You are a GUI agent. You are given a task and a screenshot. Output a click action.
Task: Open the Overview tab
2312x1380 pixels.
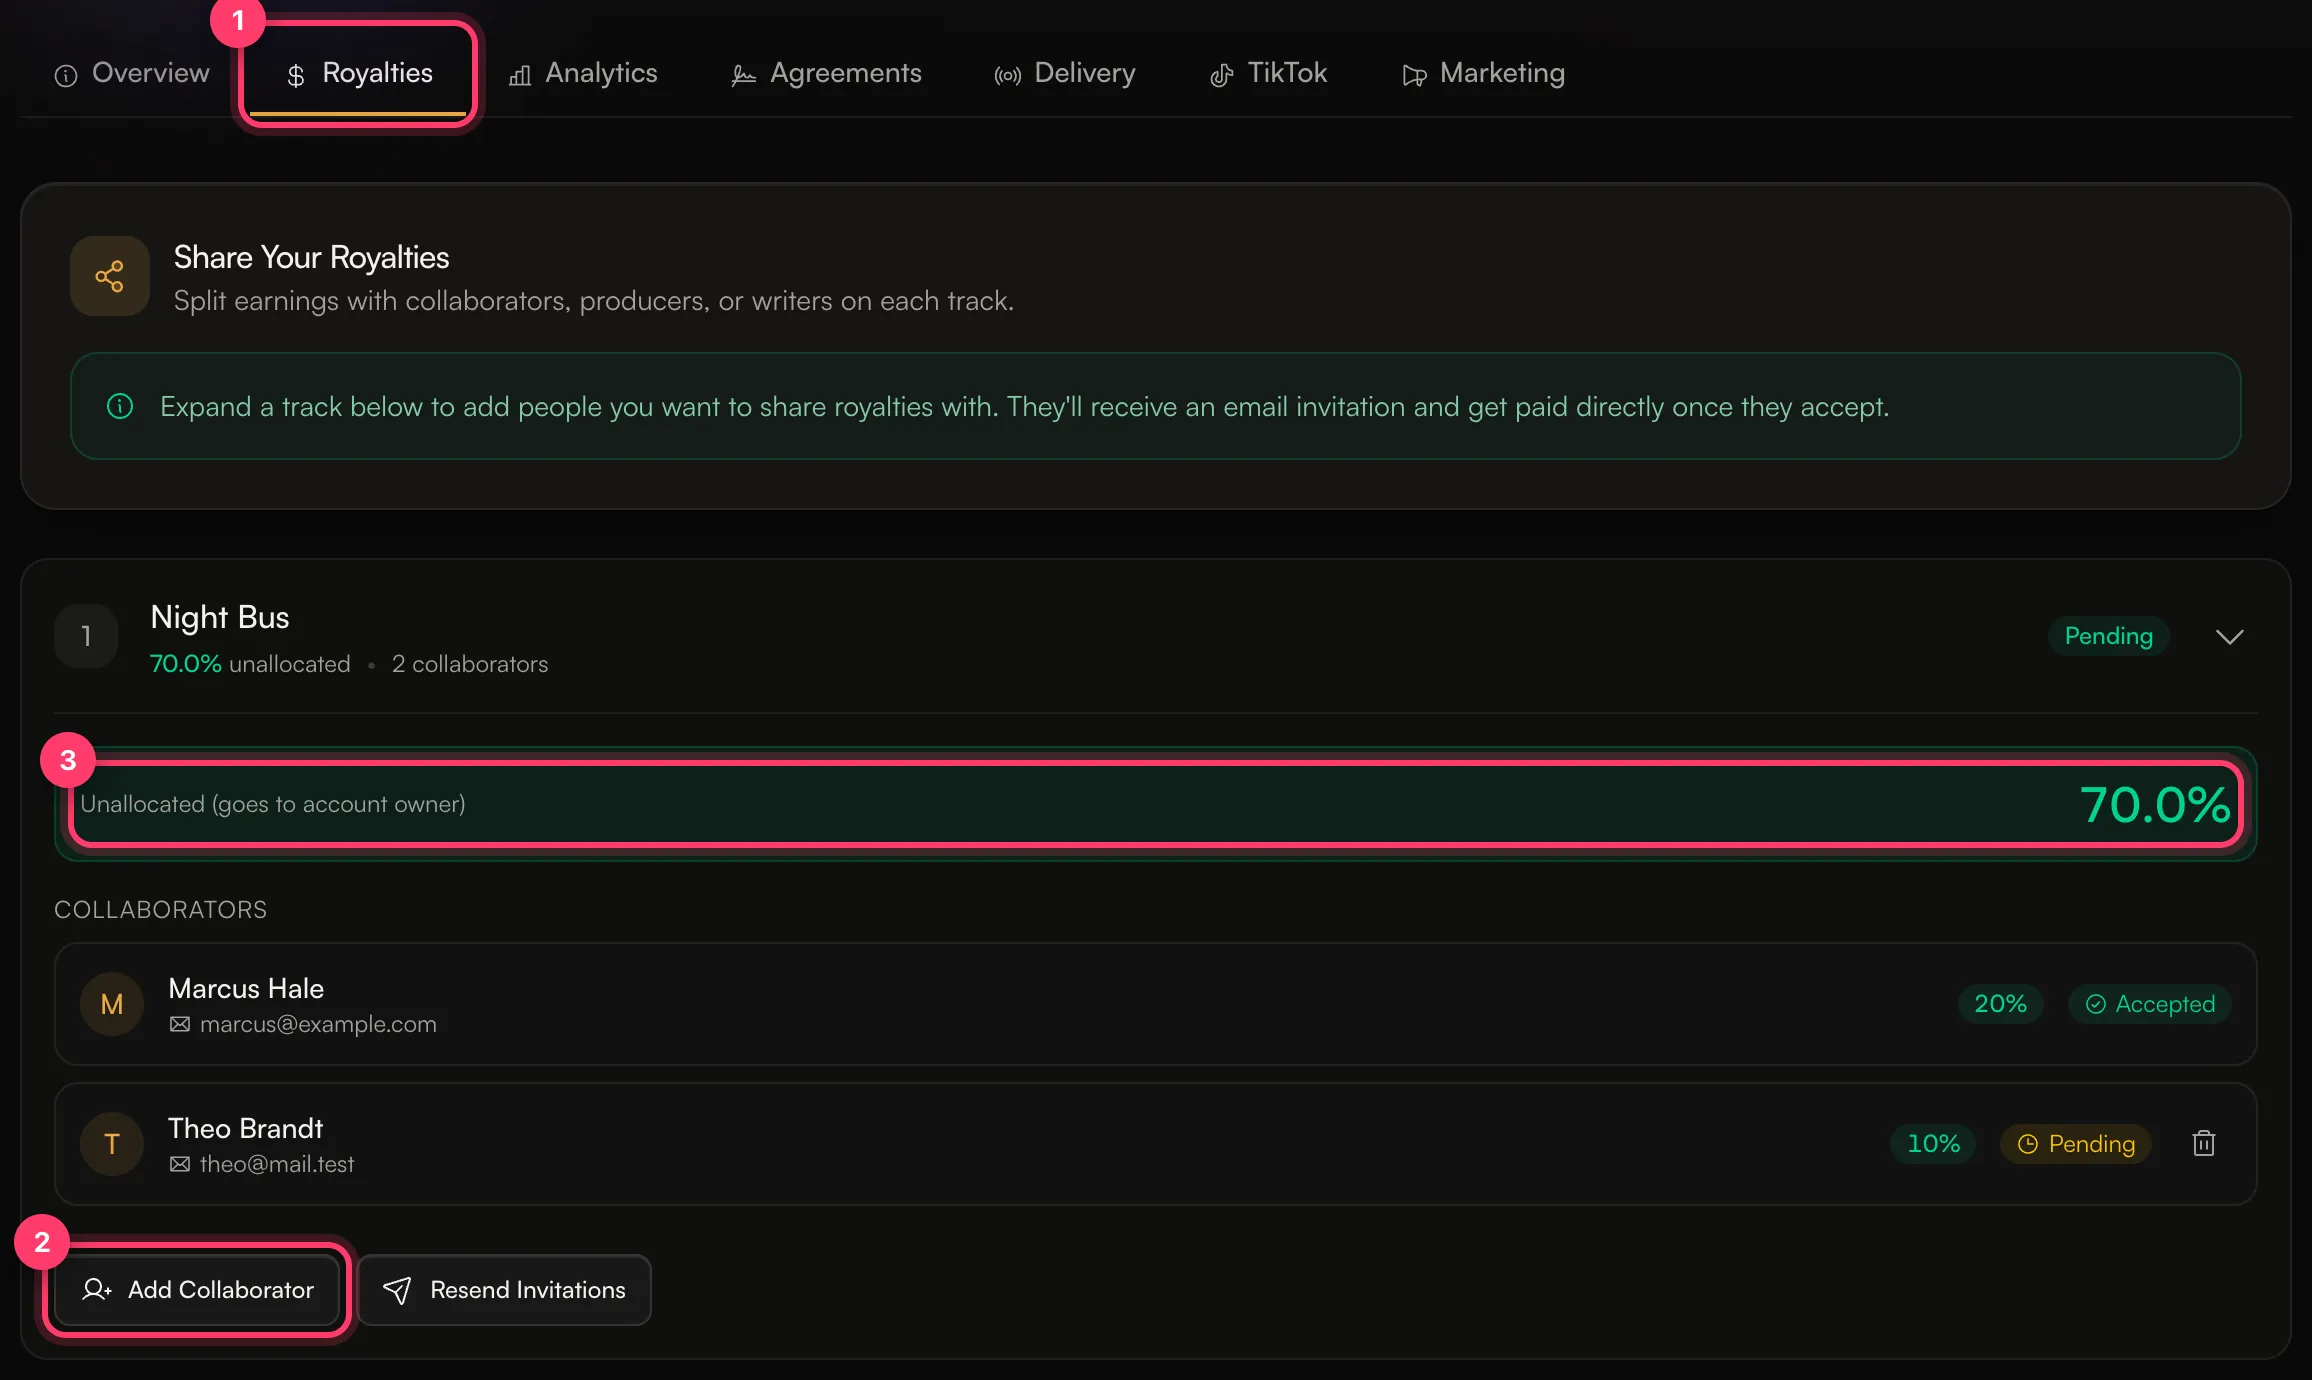[131, 73]
